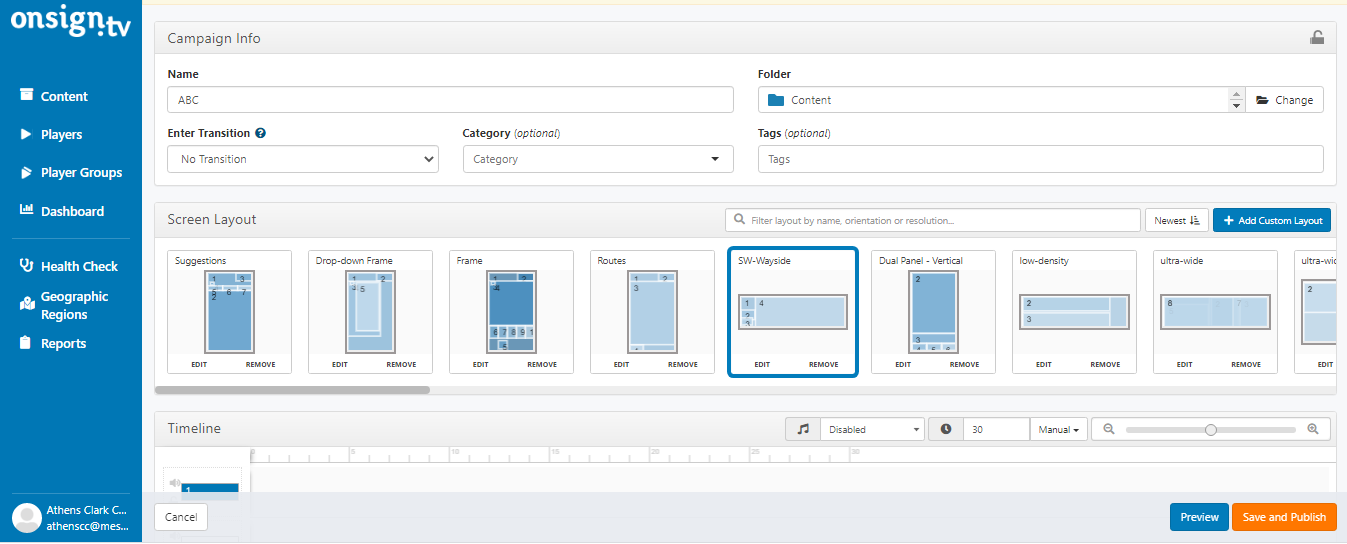Image resolution: width=1347 pixels, height=544 pixels.
Task: Open Geographic Regions page
Action: [x=74, y=305]
